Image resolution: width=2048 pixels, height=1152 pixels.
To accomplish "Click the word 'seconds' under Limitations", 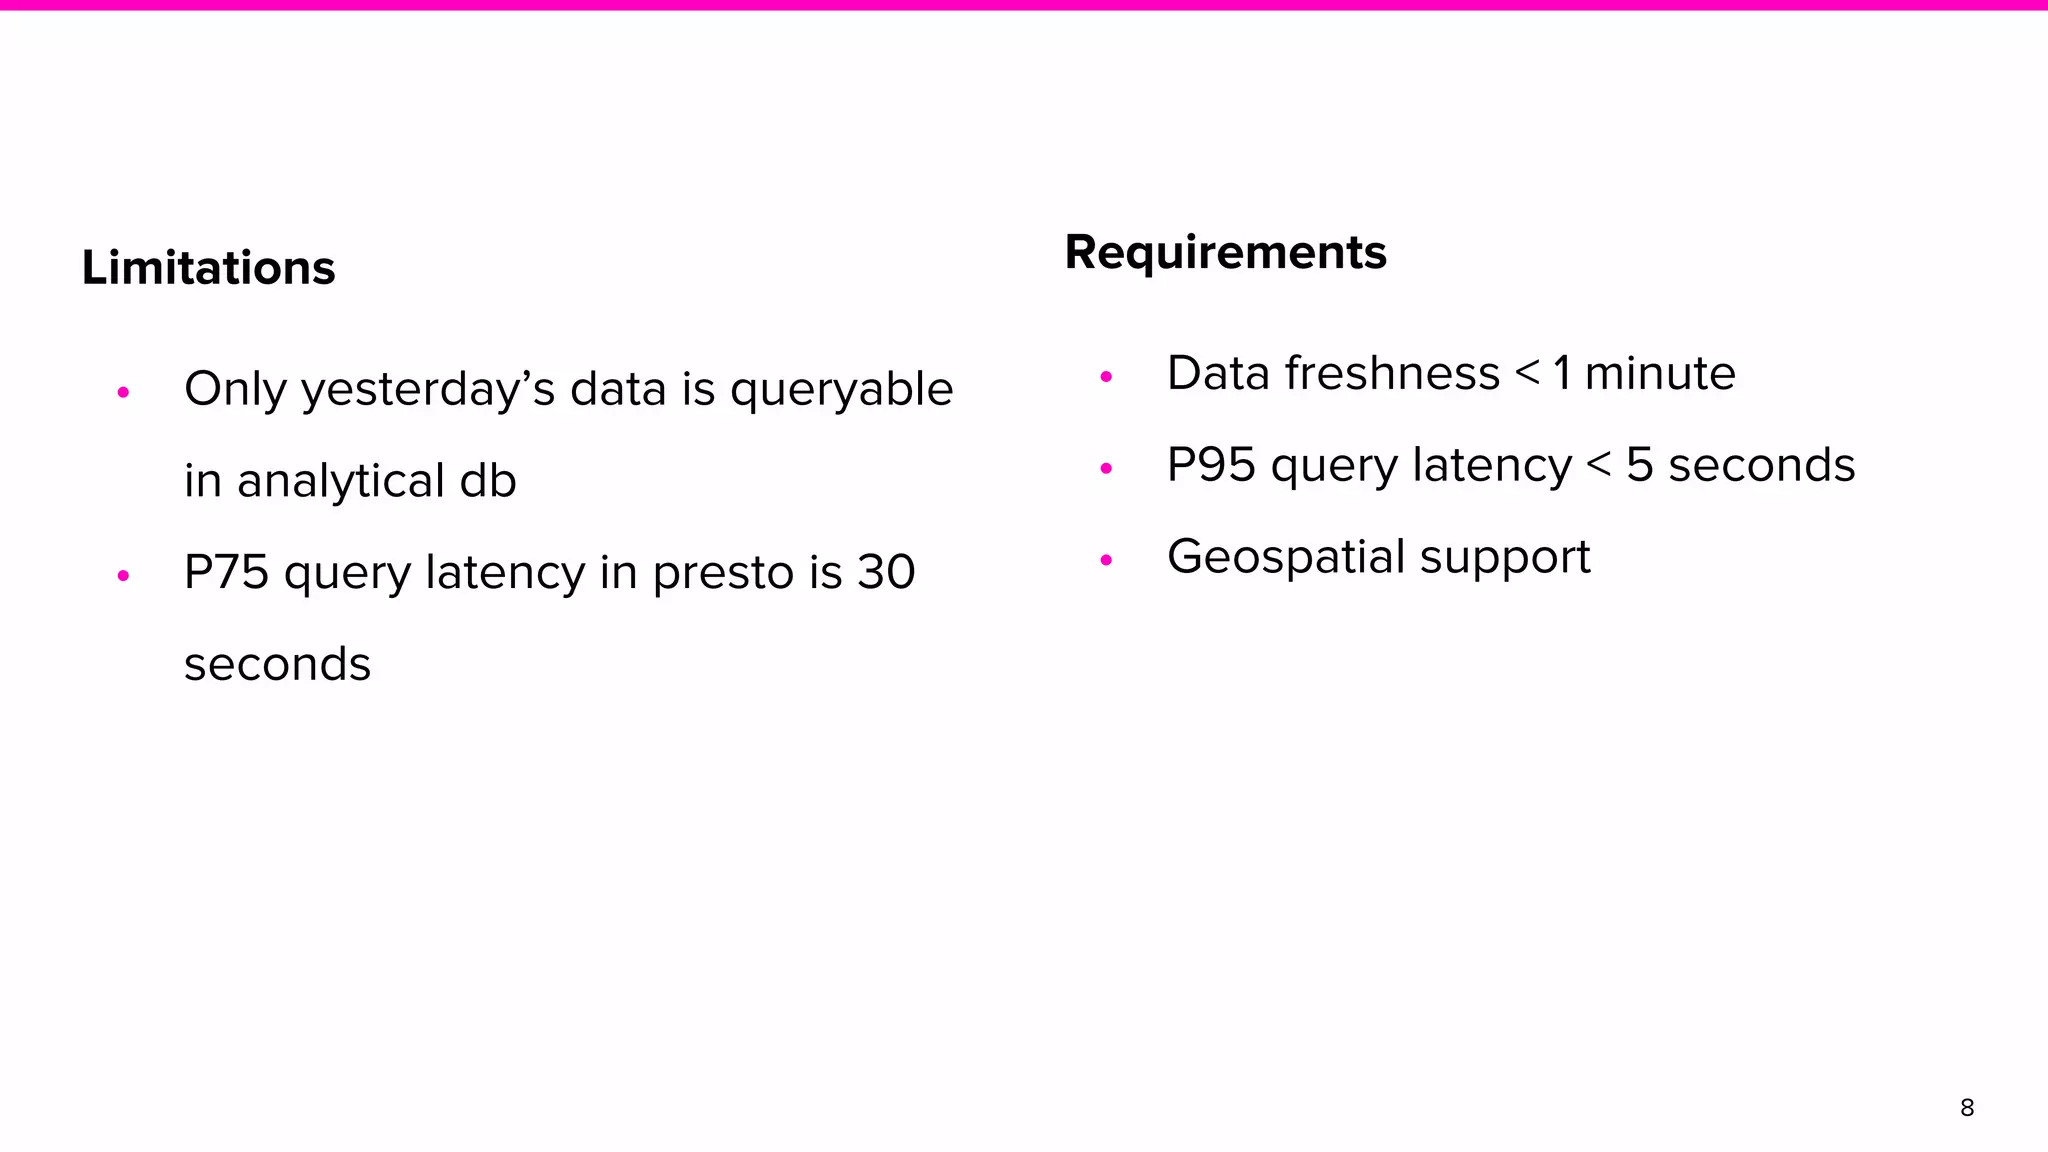I will click(x=277, y=664).
